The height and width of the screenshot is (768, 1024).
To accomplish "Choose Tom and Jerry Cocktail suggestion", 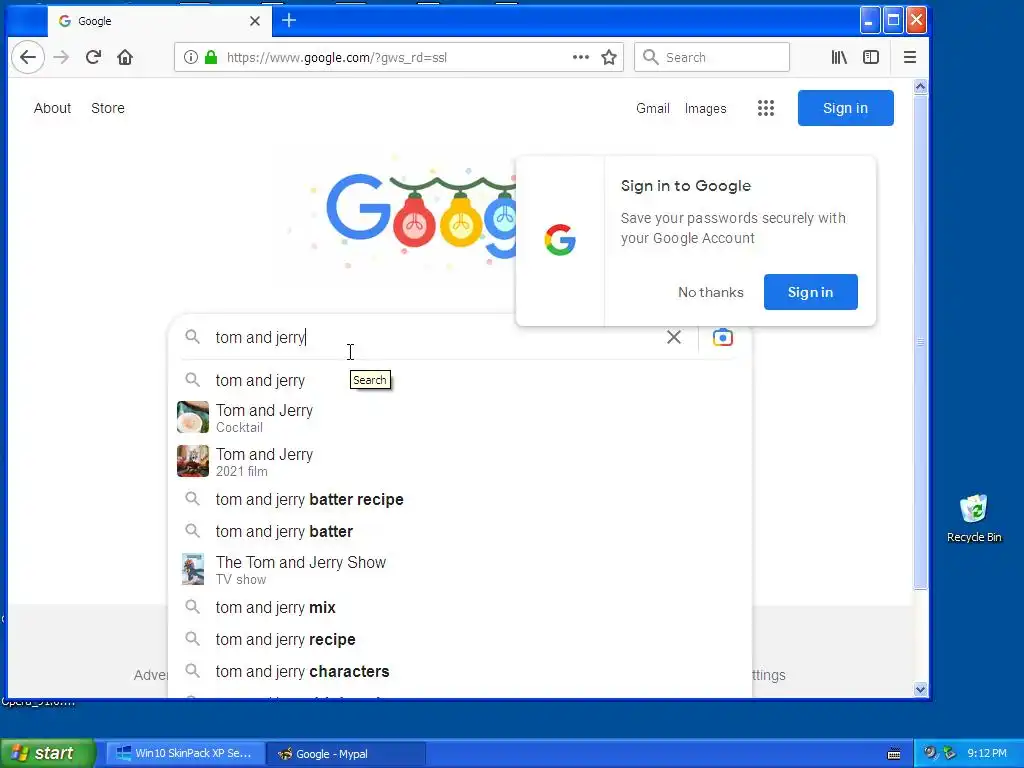I will coord(460,417).
